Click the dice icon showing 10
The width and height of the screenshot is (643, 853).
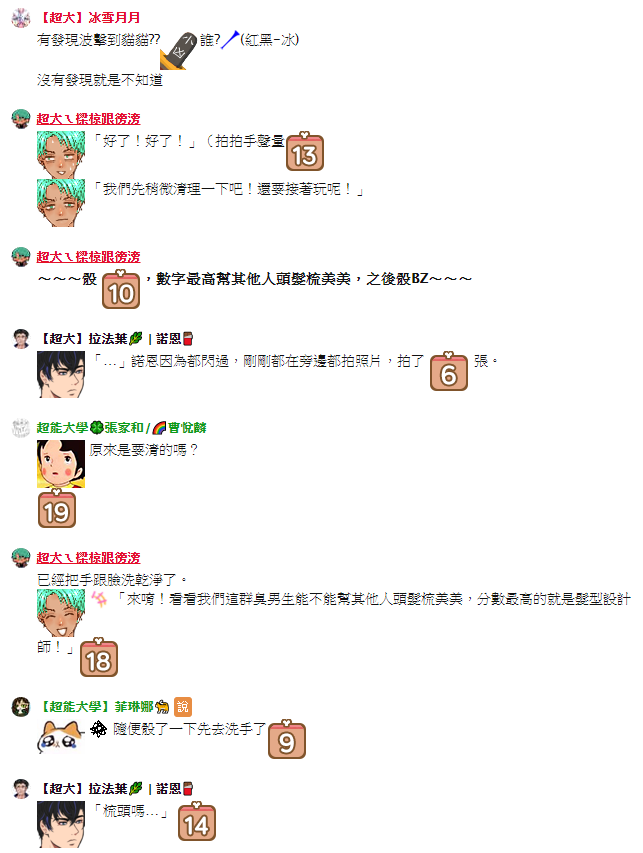point(121,289)
